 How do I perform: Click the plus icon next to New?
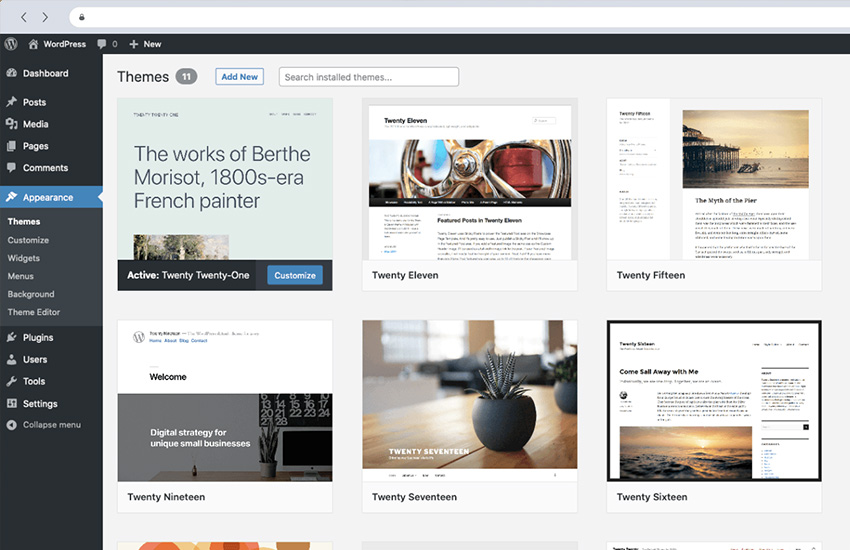[x=133, y=44]
